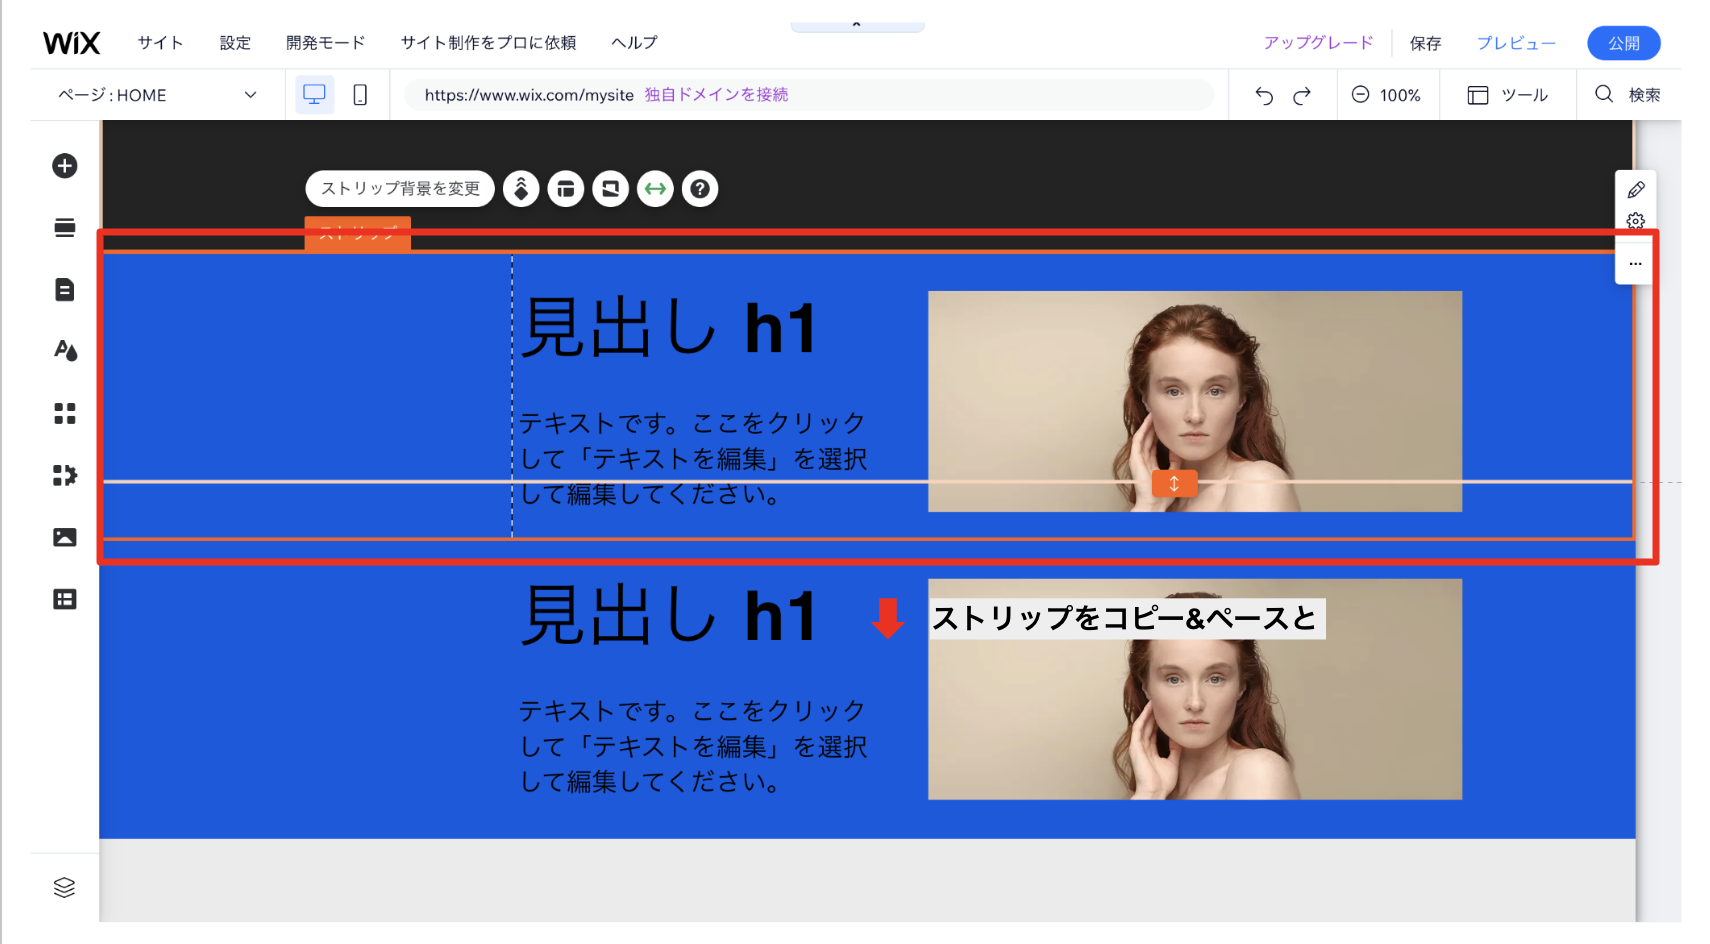Expand the three-dot more actions menu
Image resolution: width=1710 pixels, height=944 pixels.
click(x=1635, y=263)
